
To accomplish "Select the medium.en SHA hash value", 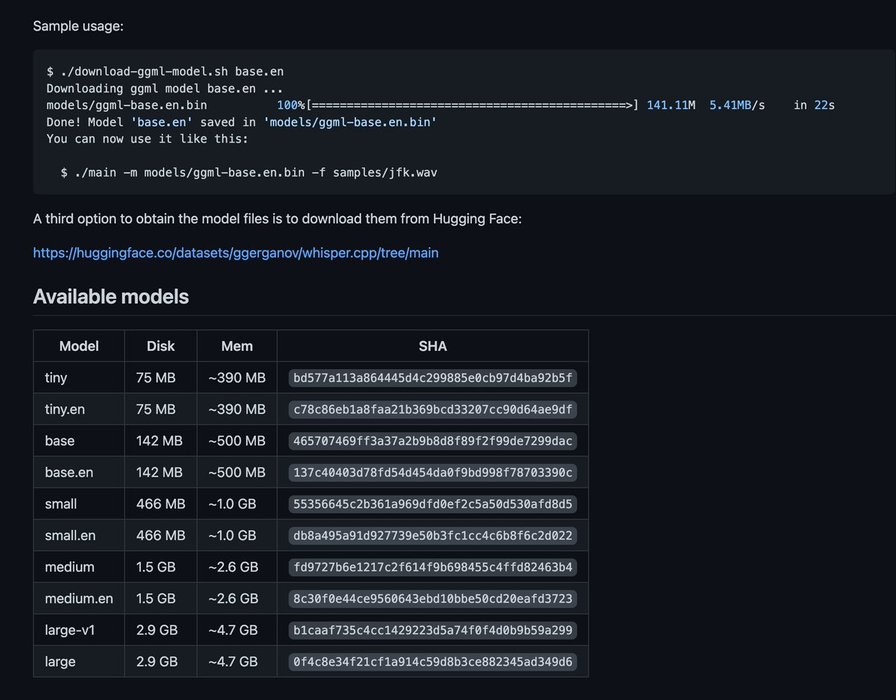I will coord(433,599).
